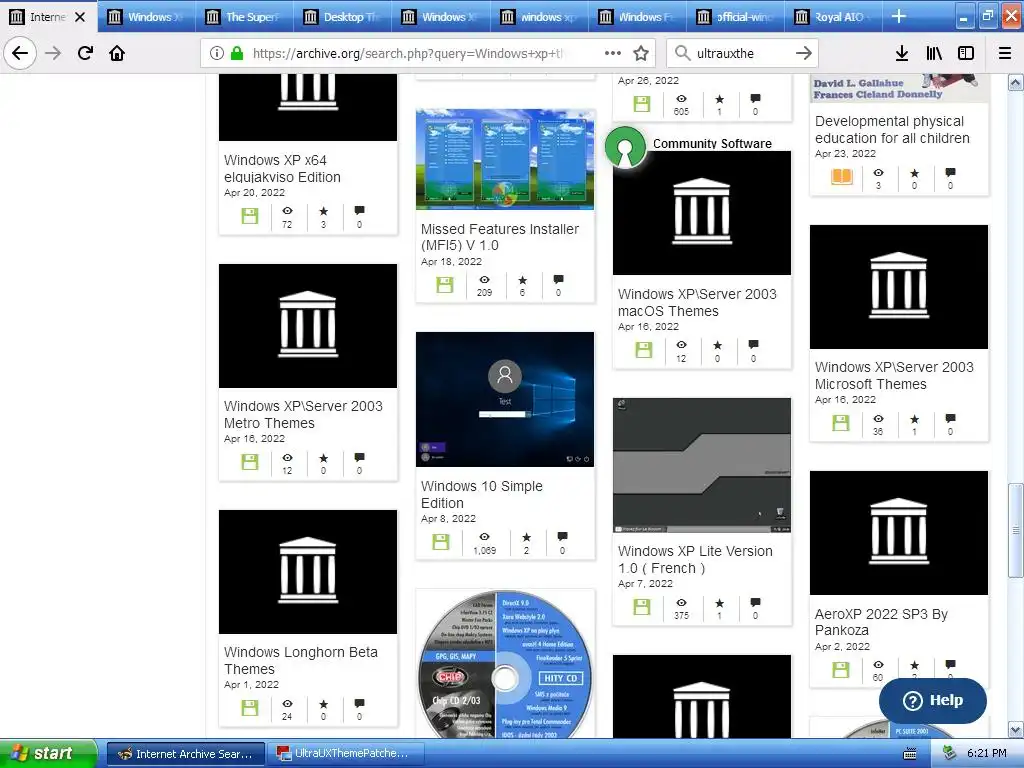The height and width of the screenshot is (768, 1024).
Task: Open Windows 10 Simple Edition login thumbnail
Action: [505, 400]
